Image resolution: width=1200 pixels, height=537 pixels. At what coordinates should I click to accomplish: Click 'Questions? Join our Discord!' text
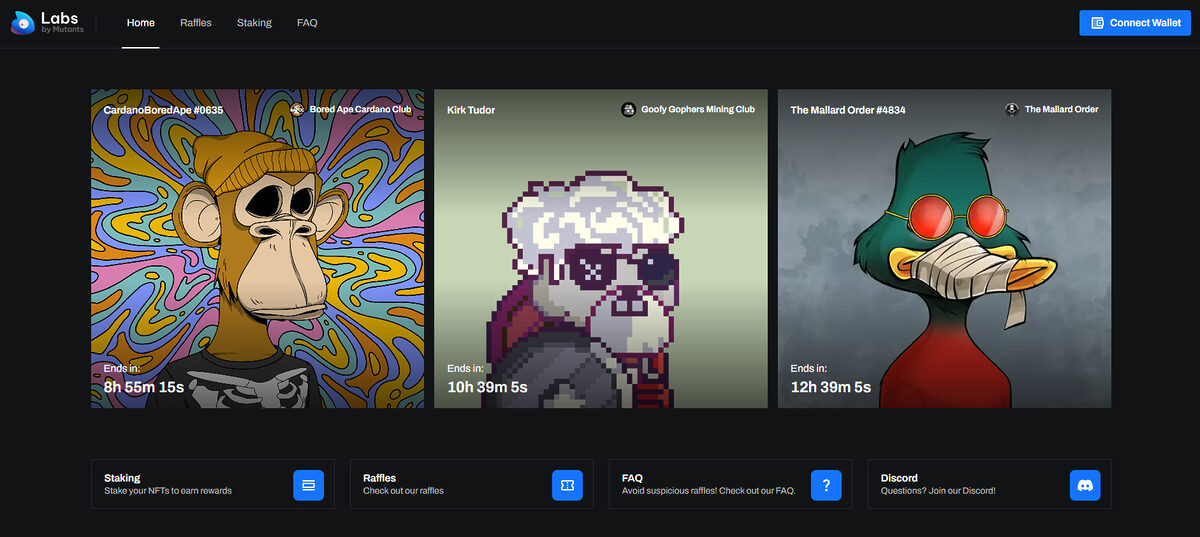tap(938, 491)
